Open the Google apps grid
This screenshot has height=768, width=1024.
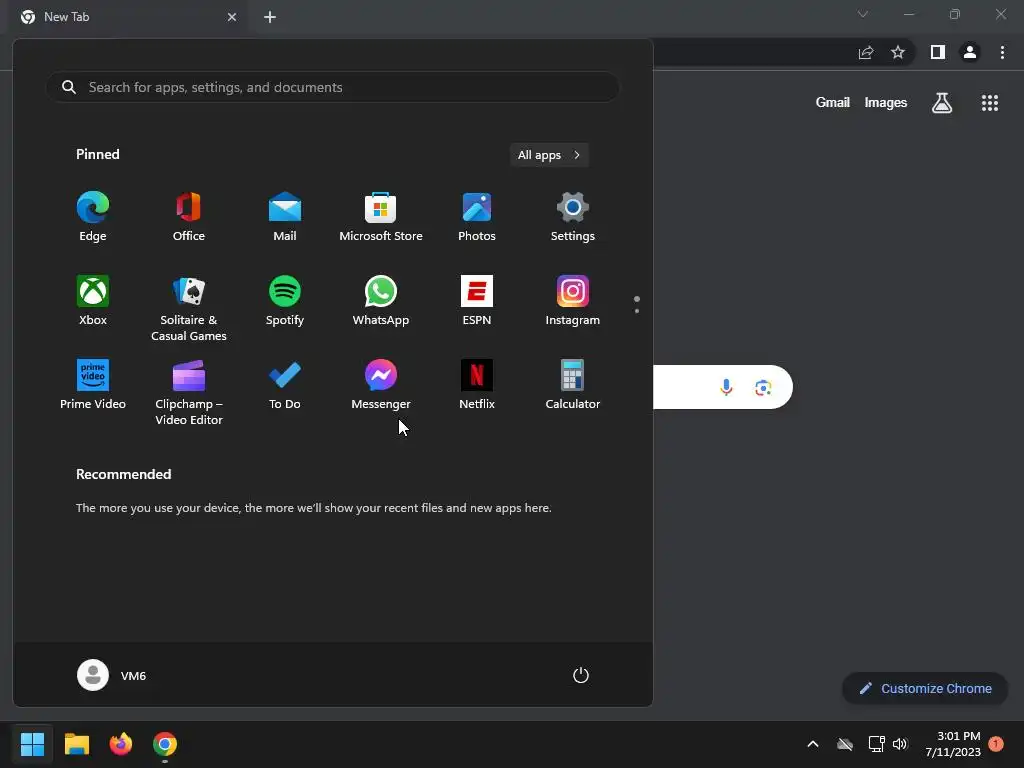[990, 103]
